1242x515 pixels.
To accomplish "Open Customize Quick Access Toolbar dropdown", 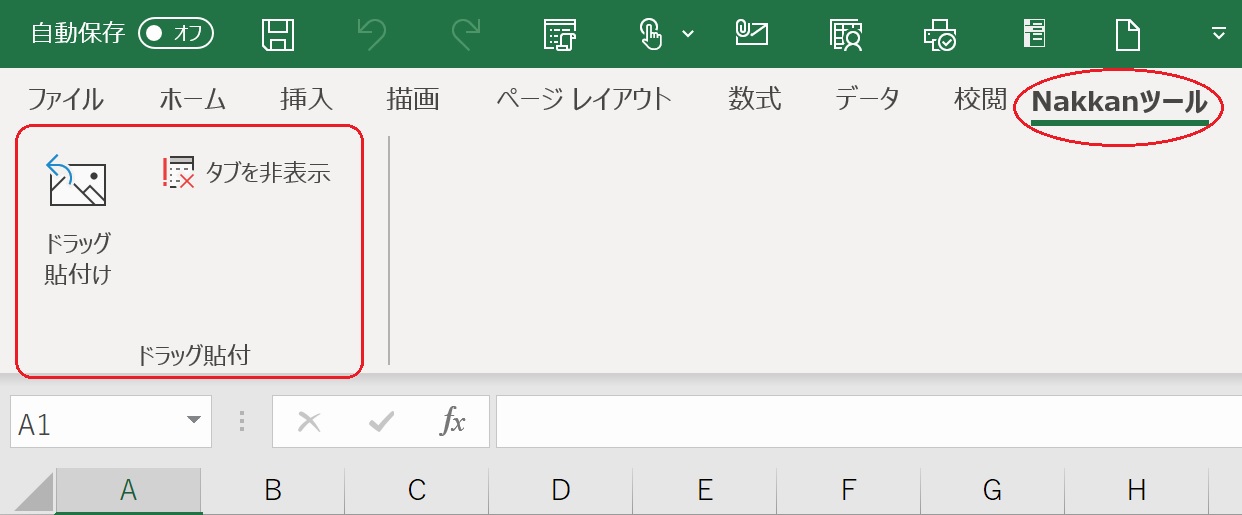I will point(1218,34).
